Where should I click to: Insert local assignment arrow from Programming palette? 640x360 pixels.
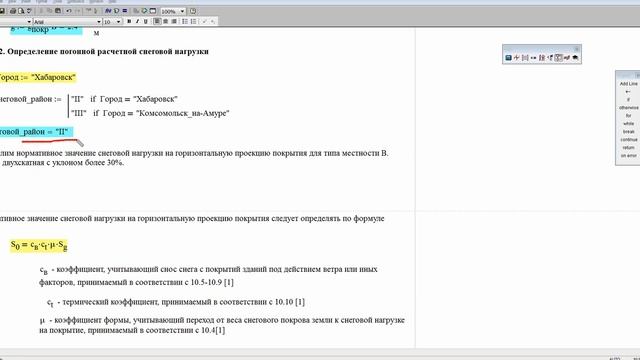click(x=629, y=92)
